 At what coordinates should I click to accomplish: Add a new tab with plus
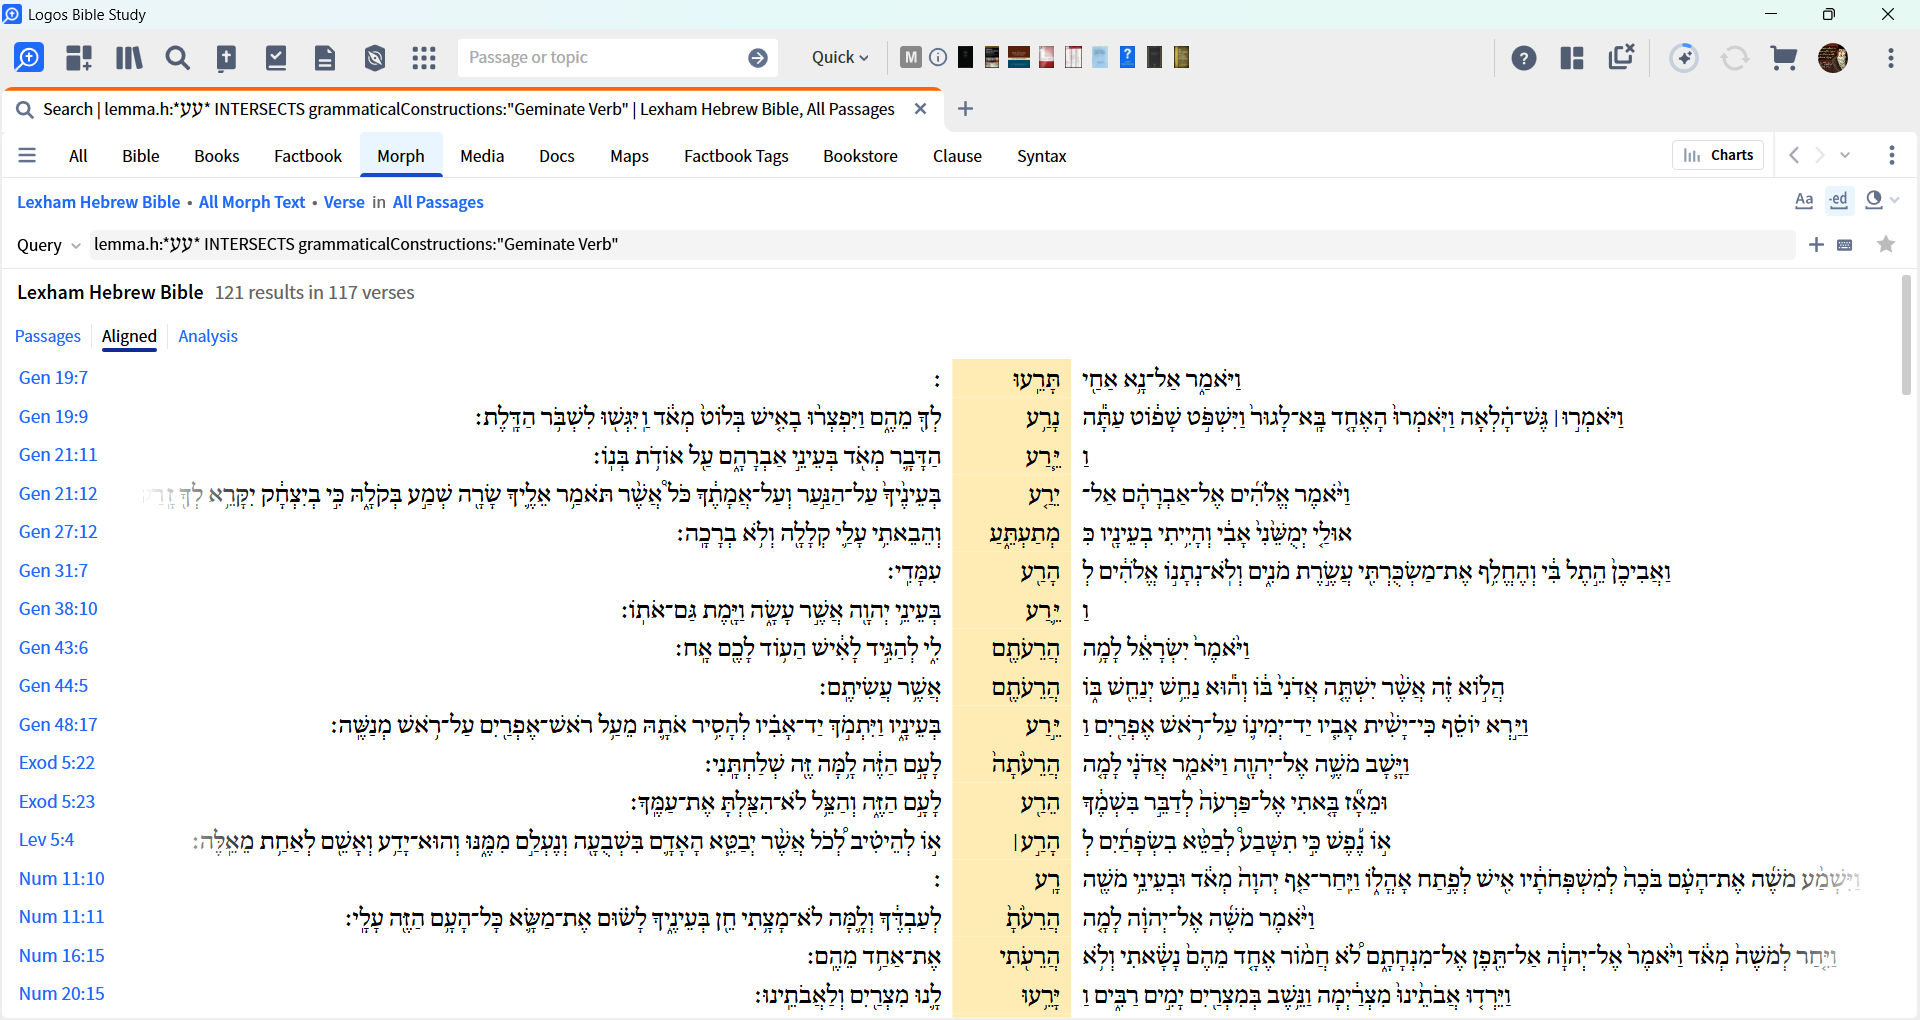coord(965,109)
